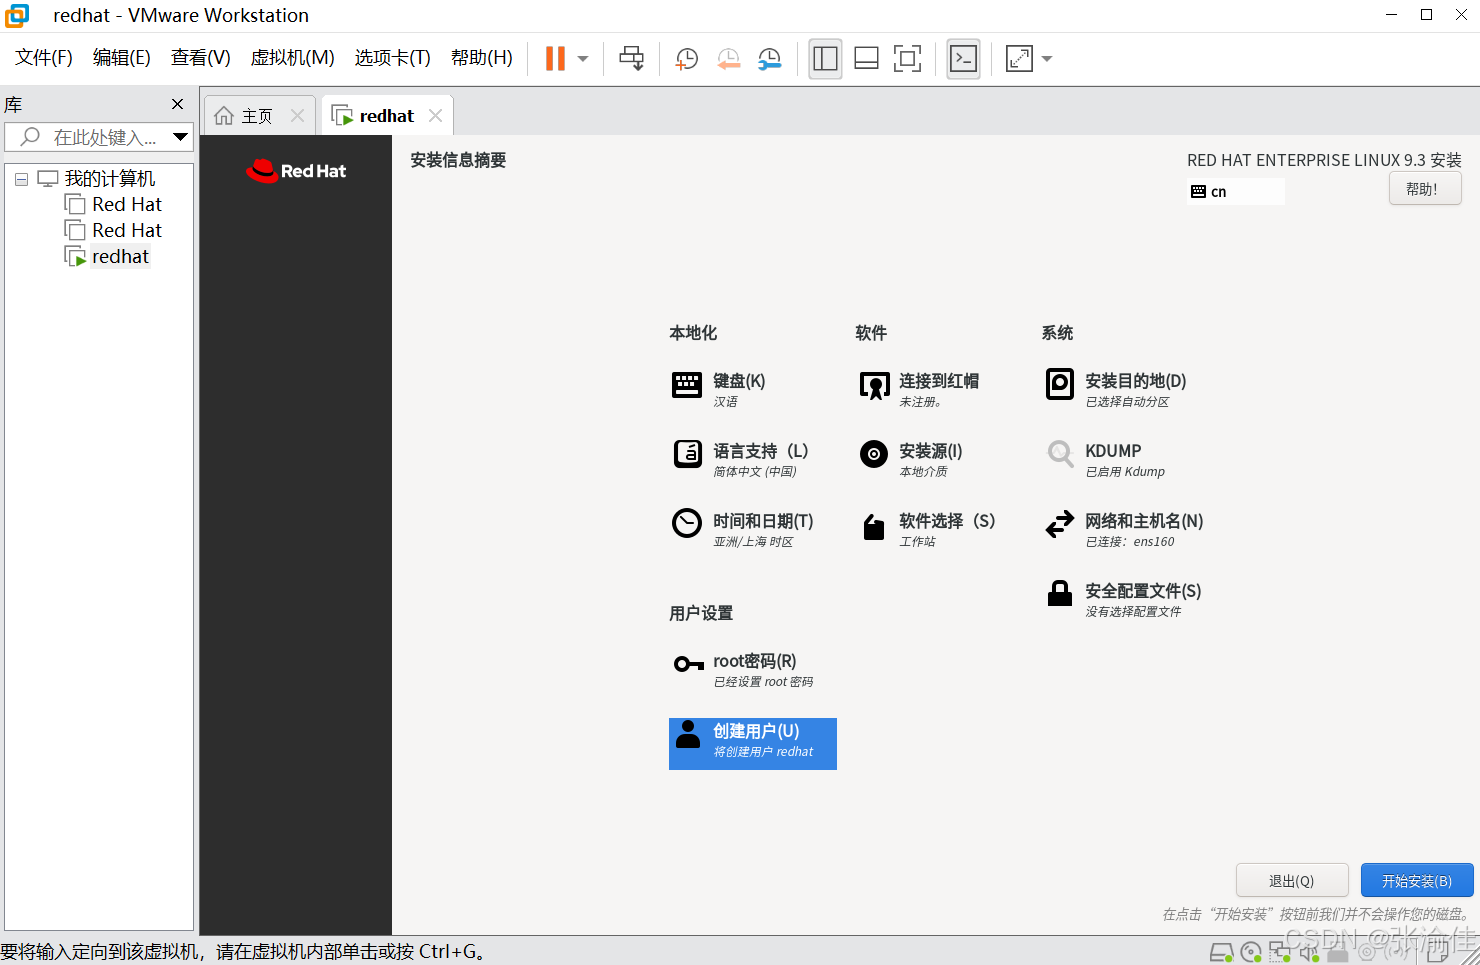
Task: Send Ctrl+Alt+Del to the virtual machine
Action: (x=631, y=59)
